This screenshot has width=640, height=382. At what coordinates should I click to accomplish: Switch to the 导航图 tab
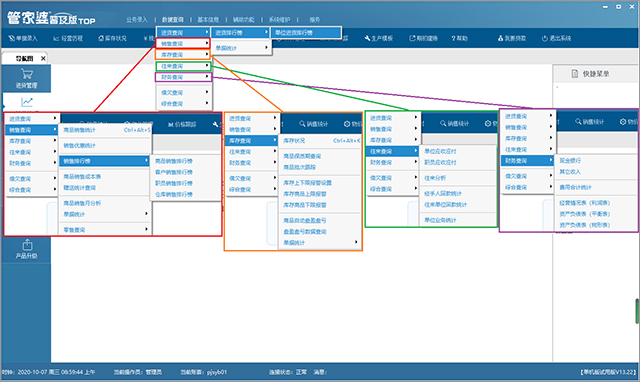[24, 59]
